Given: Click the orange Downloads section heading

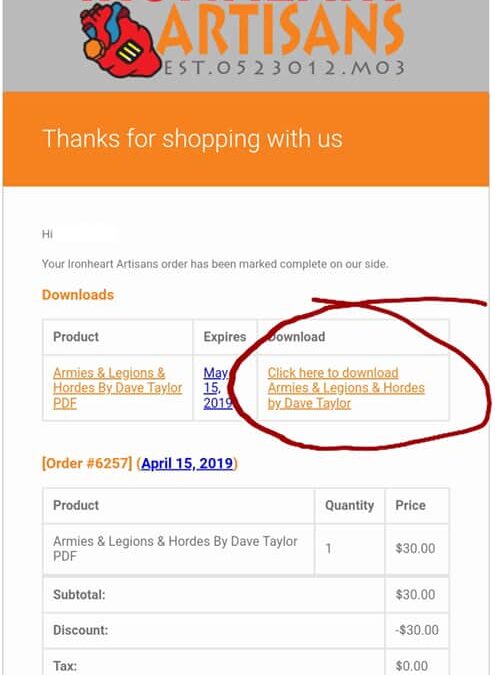Looking at the screenshot, I should point(78,295).
